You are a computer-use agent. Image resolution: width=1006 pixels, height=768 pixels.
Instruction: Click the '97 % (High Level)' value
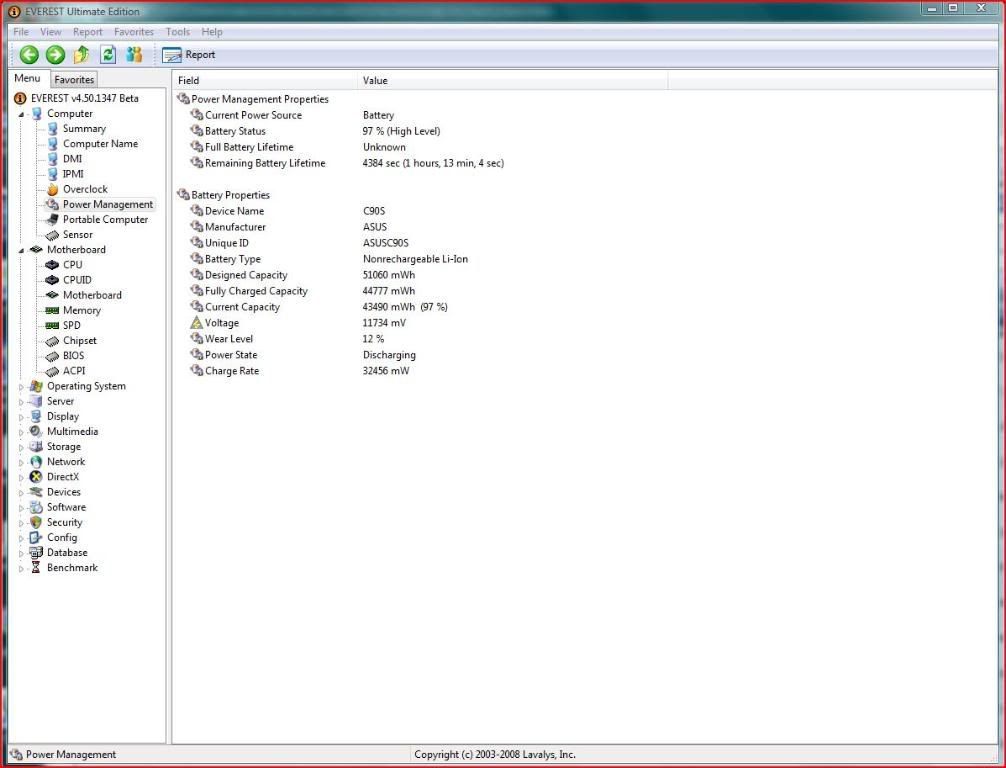point(401,132)
